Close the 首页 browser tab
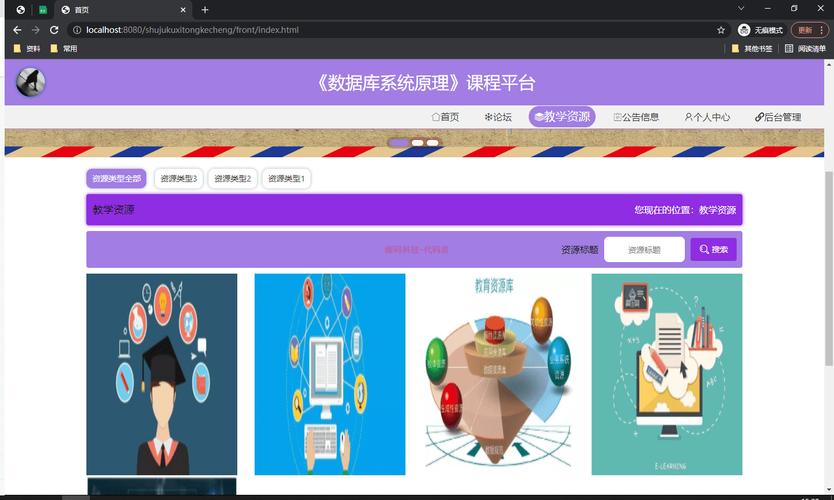 click(183, 10)
